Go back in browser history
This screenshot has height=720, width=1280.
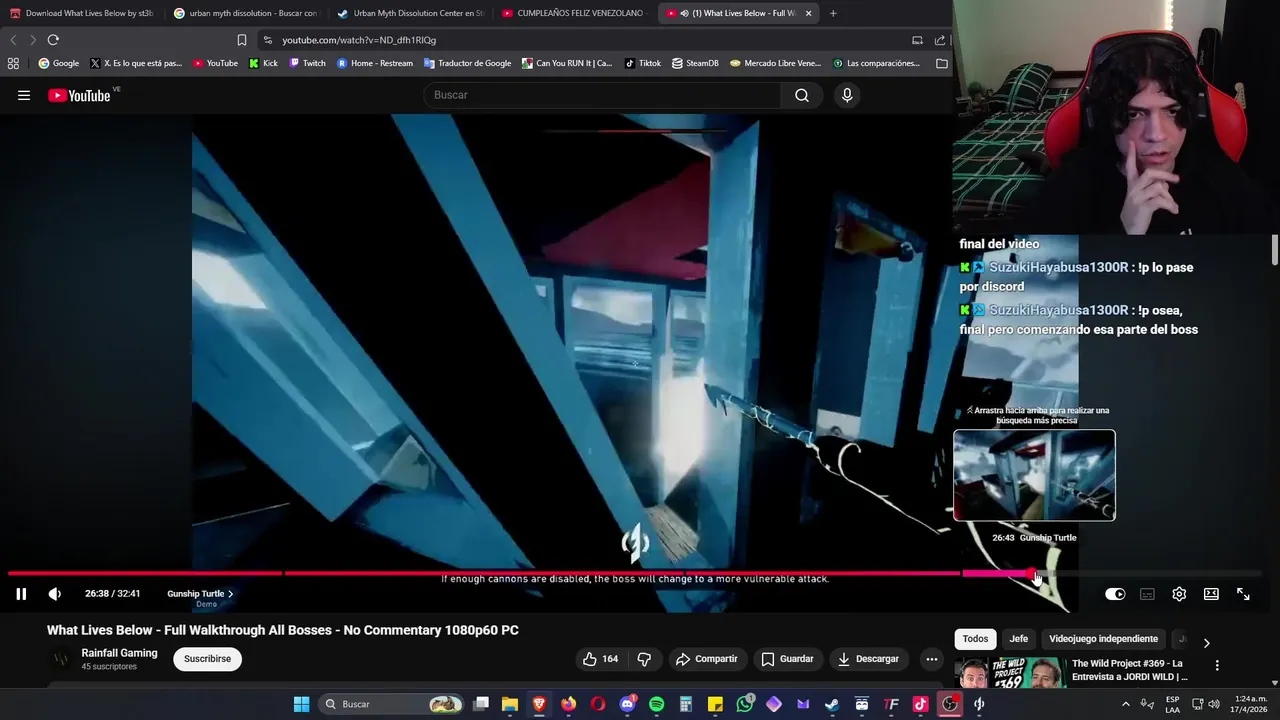pos(13,40)
